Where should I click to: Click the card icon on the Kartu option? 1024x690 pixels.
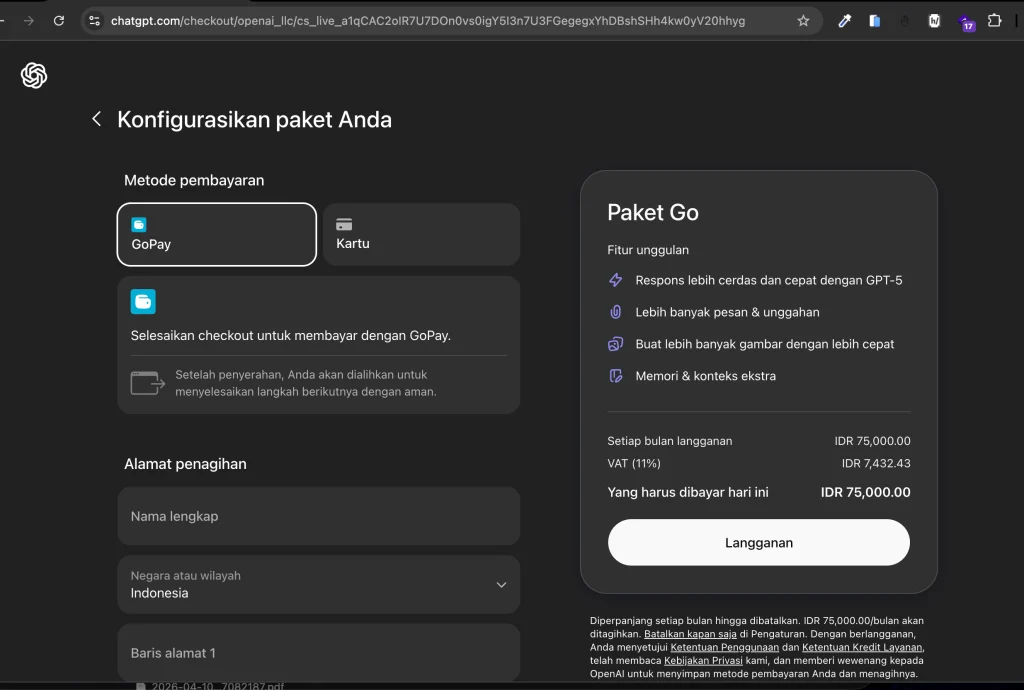345,224
